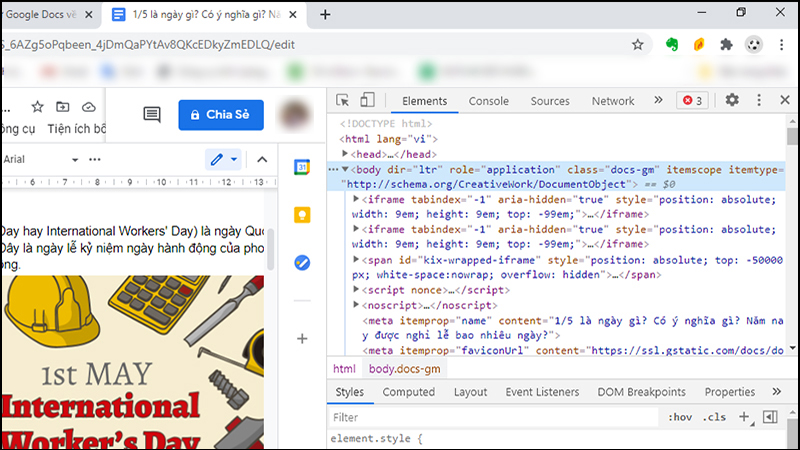Open DevTools customize three-dot menu
The height and width of the screenshot is (450, 800).
pyautogui.click(x=759, y=100)
